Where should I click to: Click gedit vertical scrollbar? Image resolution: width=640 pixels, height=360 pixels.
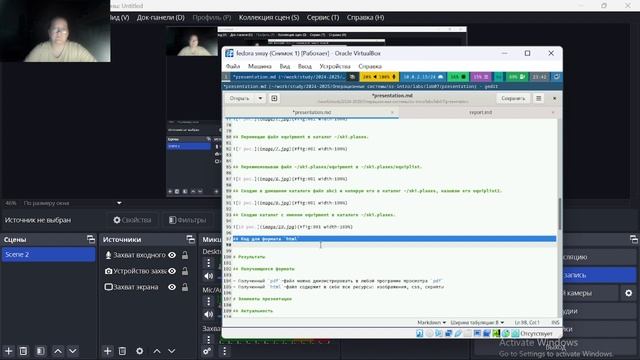tap(560, 214)
